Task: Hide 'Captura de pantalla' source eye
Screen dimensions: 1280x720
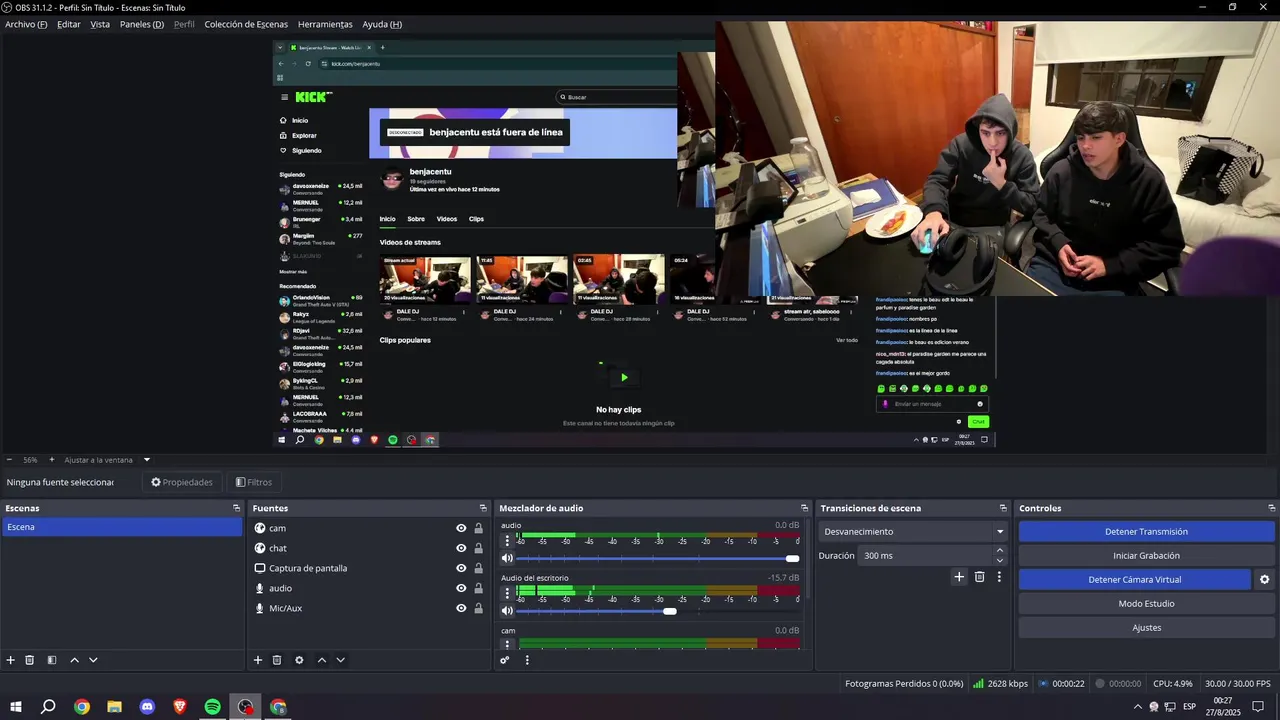Action: coord(461,568)
